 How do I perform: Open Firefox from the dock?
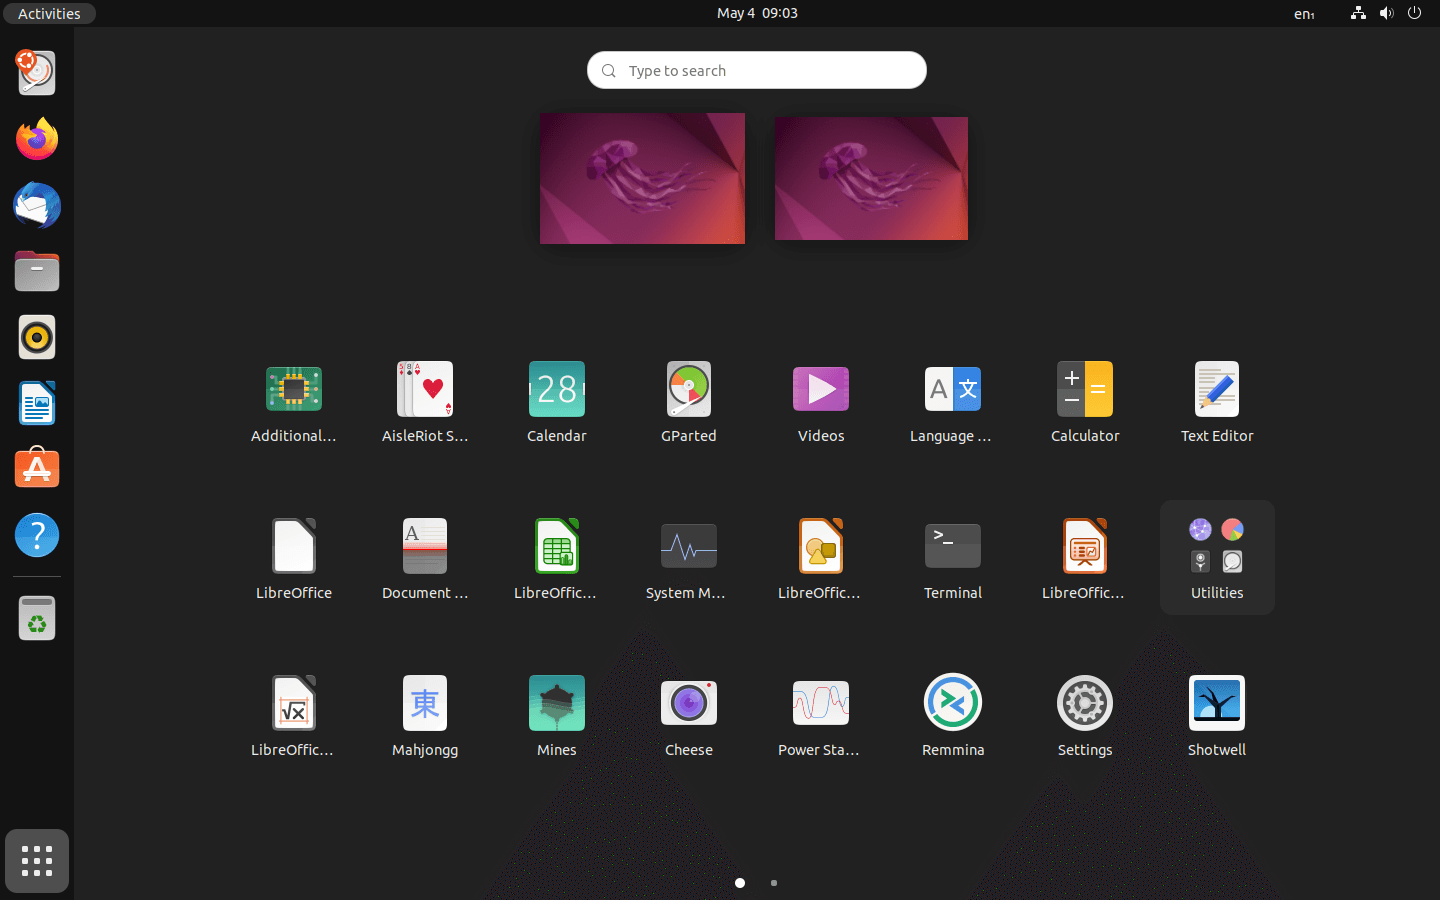pyautogui.click(x=37, y=139)
